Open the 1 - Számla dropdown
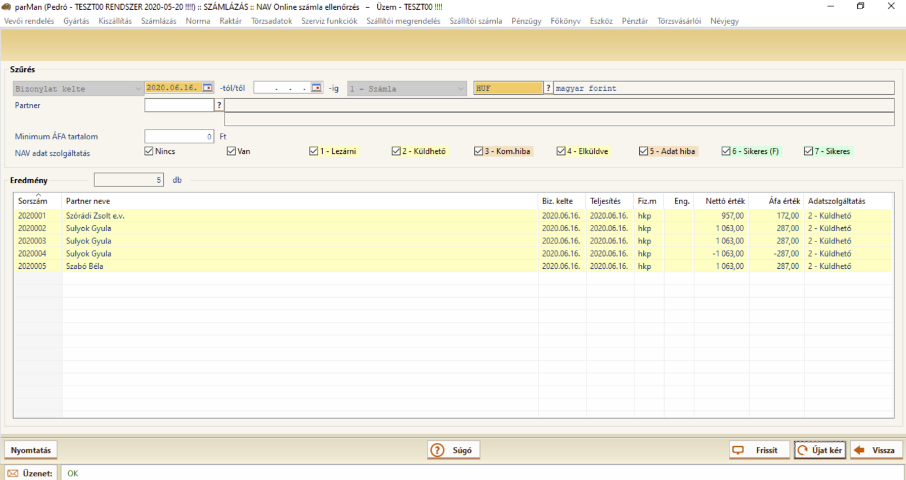 coord(407,88)
